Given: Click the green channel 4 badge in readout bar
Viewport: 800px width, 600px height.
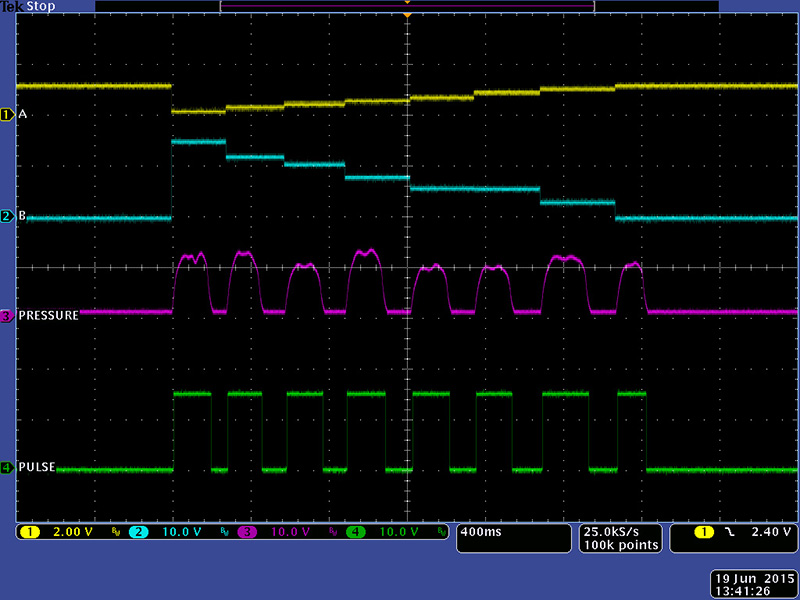Looking at the screenshot, I should pos(355,532).
